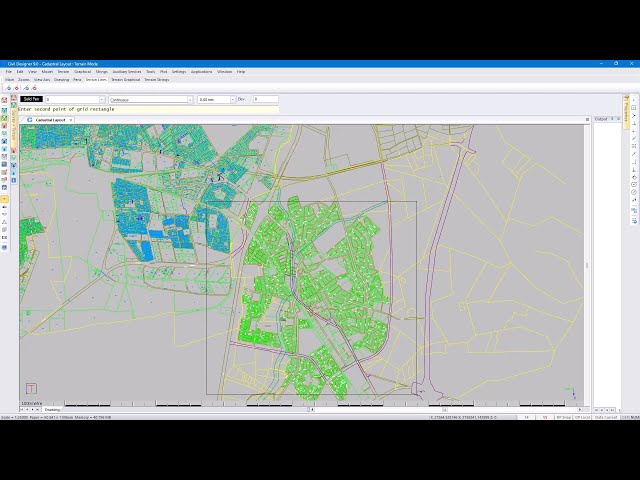Select the Drawing sheet tab at bottom
The width and height of the screenshot is (640, 480).
(53, 409)
